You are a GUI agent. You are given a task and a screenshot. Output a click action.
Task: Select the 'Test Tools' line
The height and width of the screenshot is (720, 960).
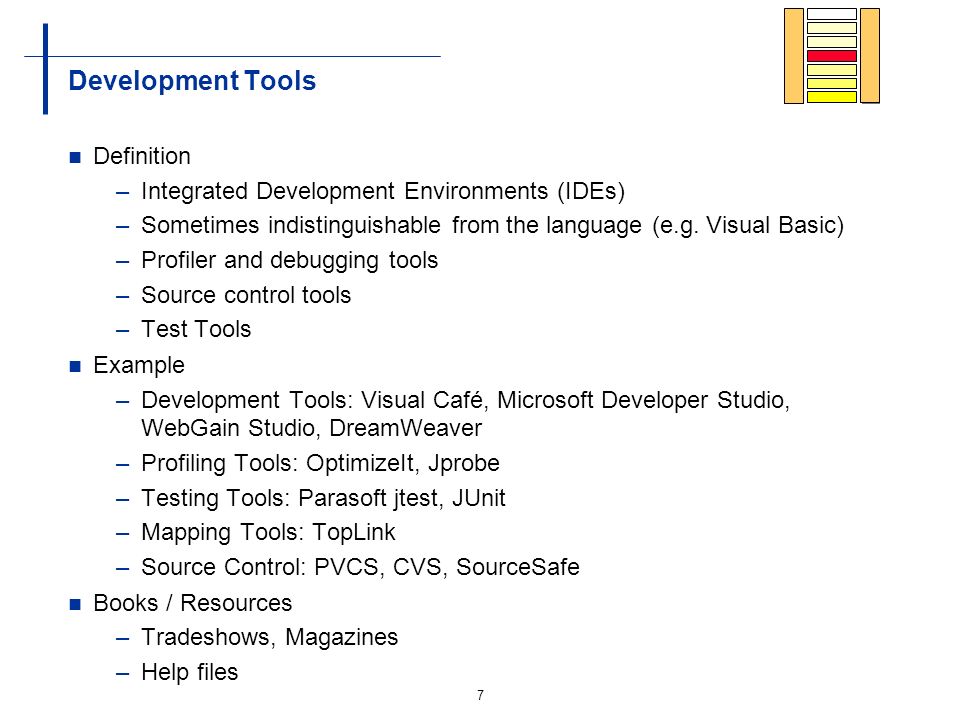coord(197,329)
